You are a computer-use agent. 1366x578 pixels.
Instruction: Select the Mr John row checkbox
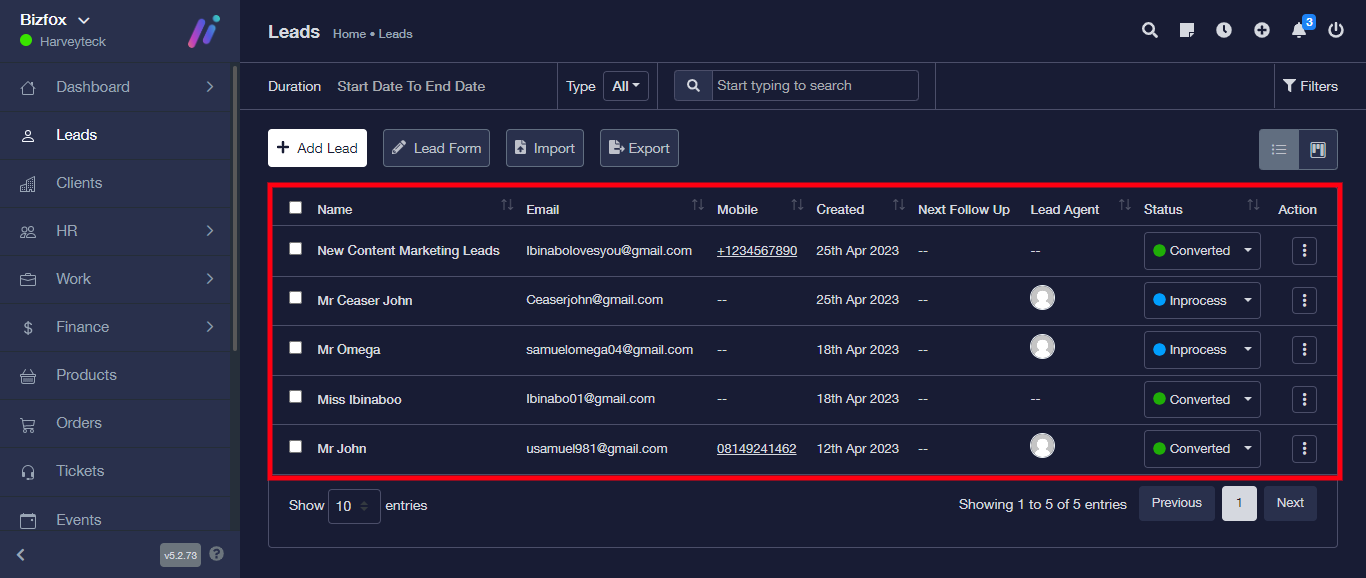point(295,447)
